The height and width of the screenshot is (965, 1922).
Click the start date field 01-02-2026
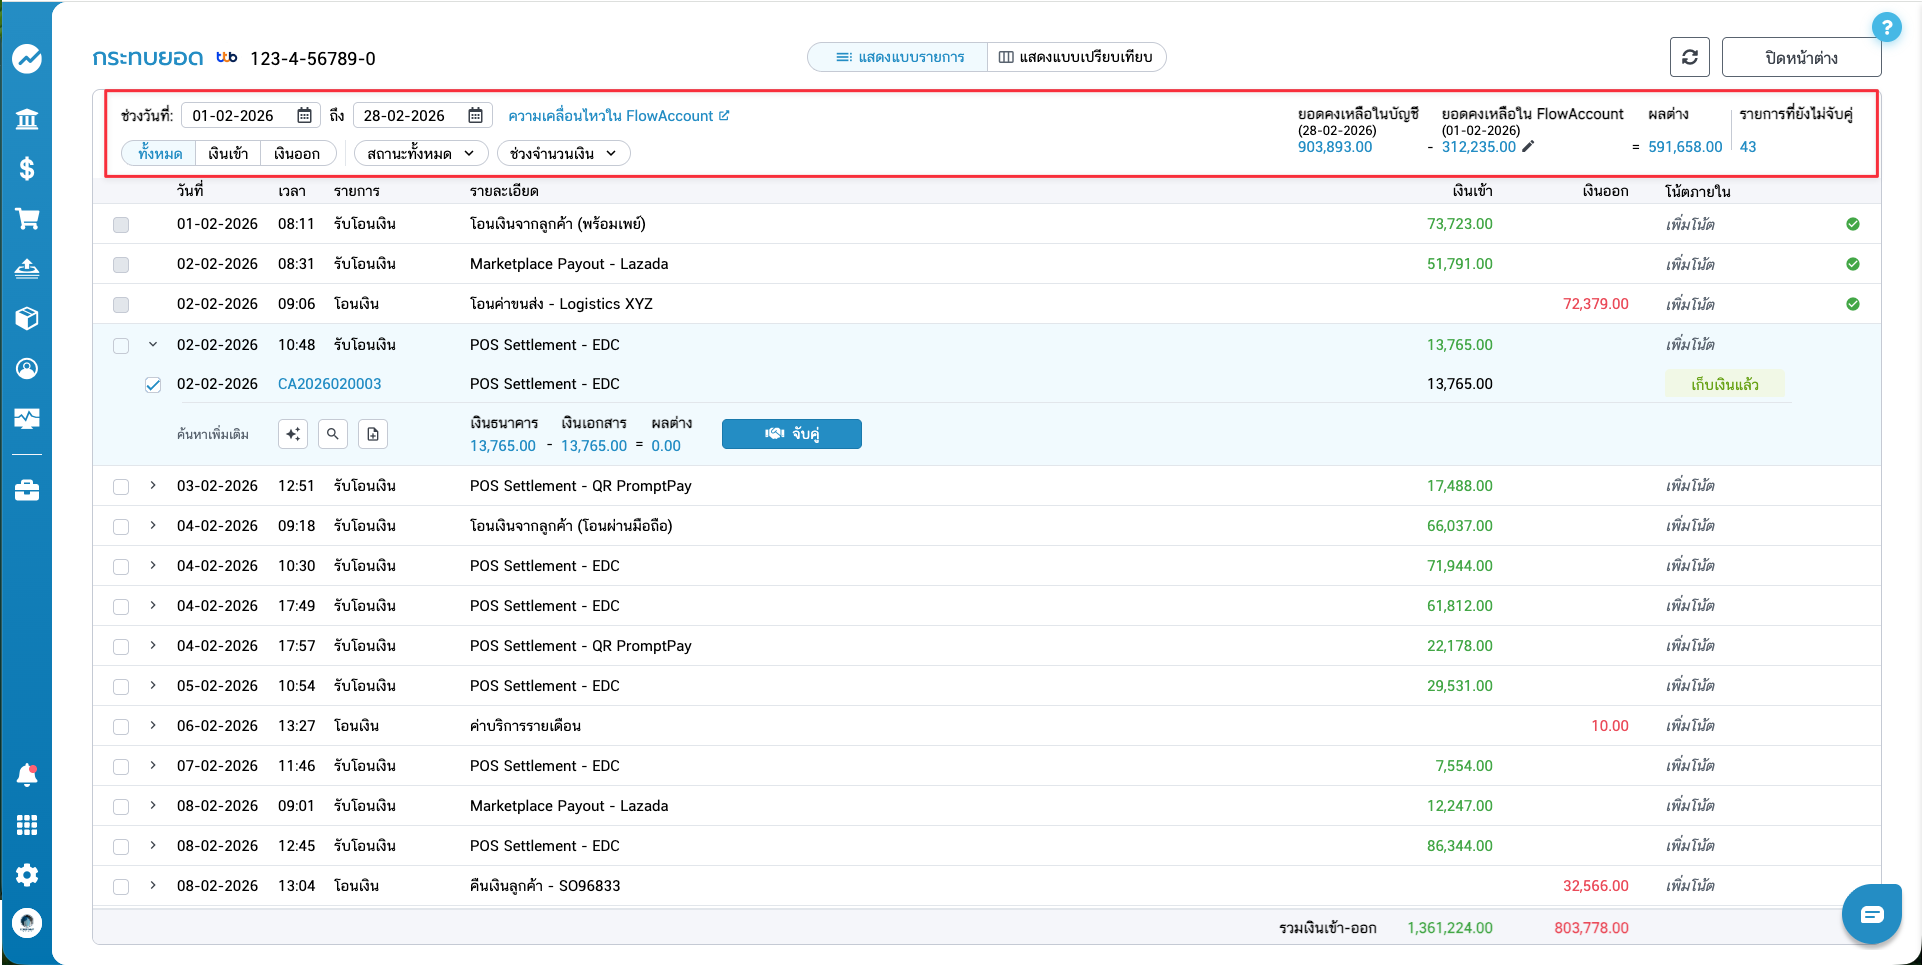(240, 116)
